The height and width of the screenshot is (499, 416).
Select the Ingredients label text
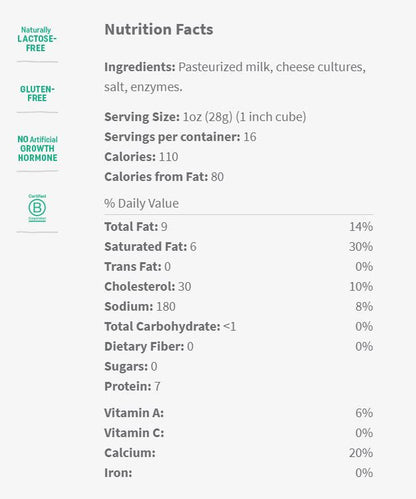[x=140, y=67]
